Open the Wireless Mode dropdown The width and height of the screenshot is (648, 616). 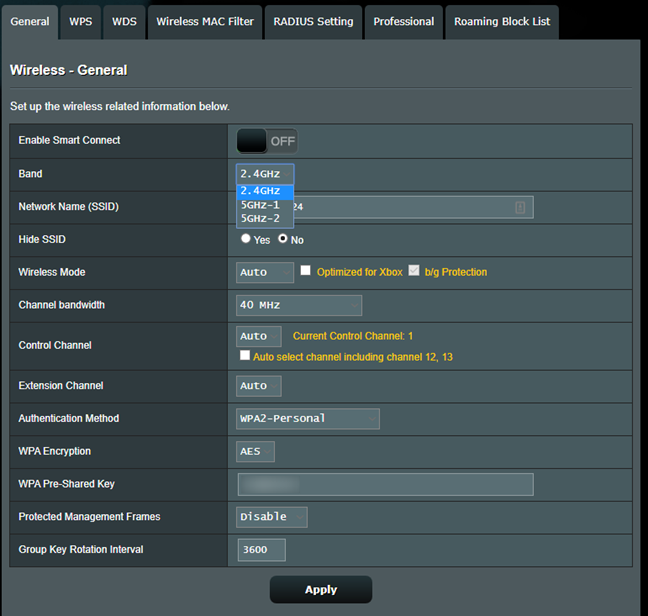point(265,273)
